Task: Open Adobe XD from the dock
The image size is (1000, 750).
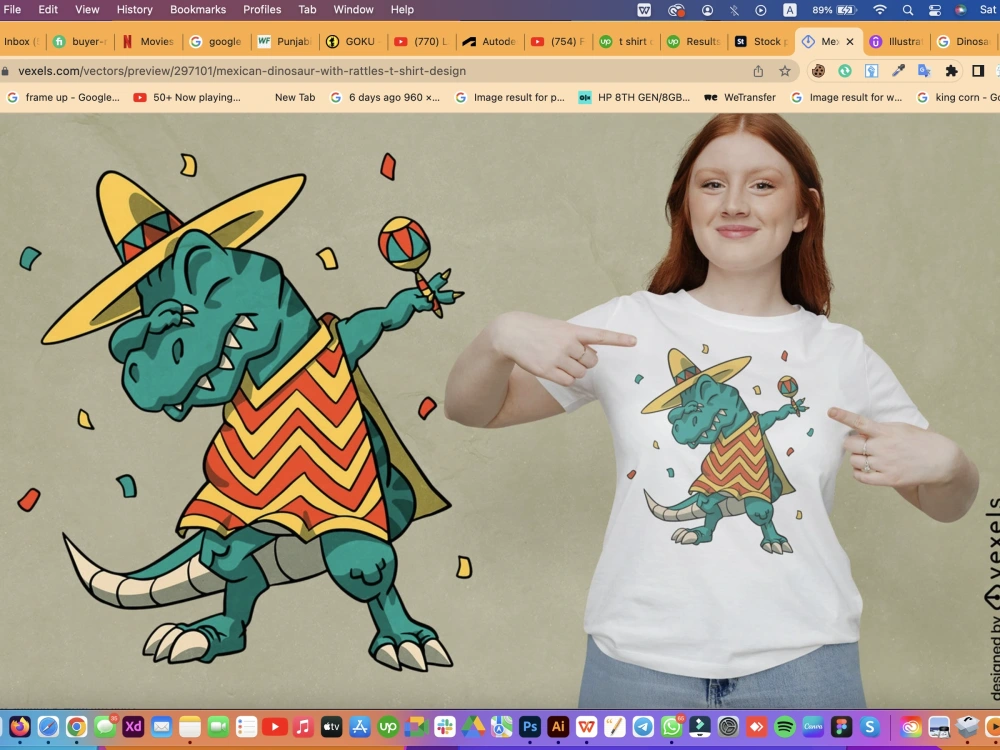Action: pos(133,726)
